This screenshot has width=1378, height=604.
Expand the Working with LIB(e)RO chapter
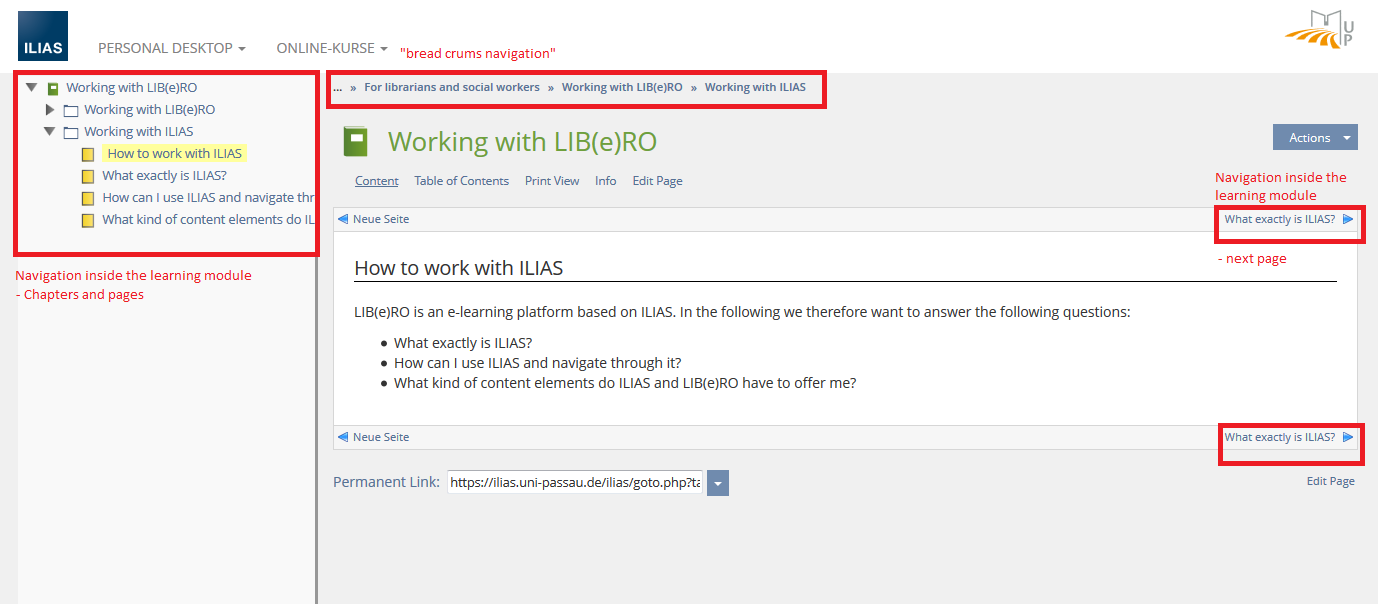coord(50,110)
